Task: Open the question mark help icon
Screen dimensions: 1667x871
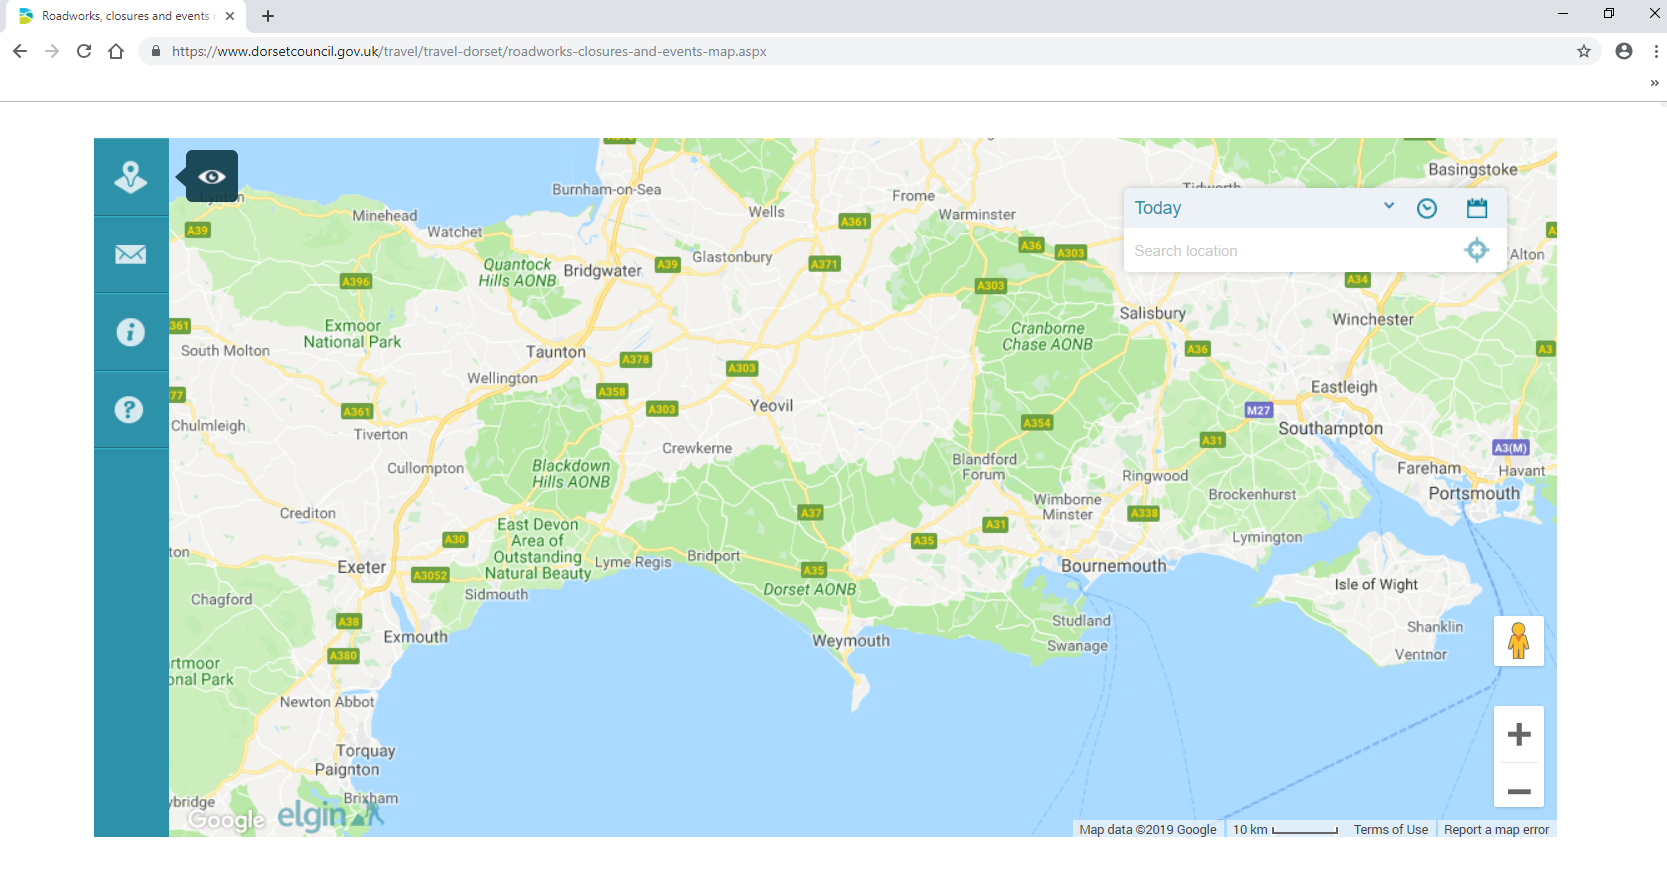Action: point(131,409)
